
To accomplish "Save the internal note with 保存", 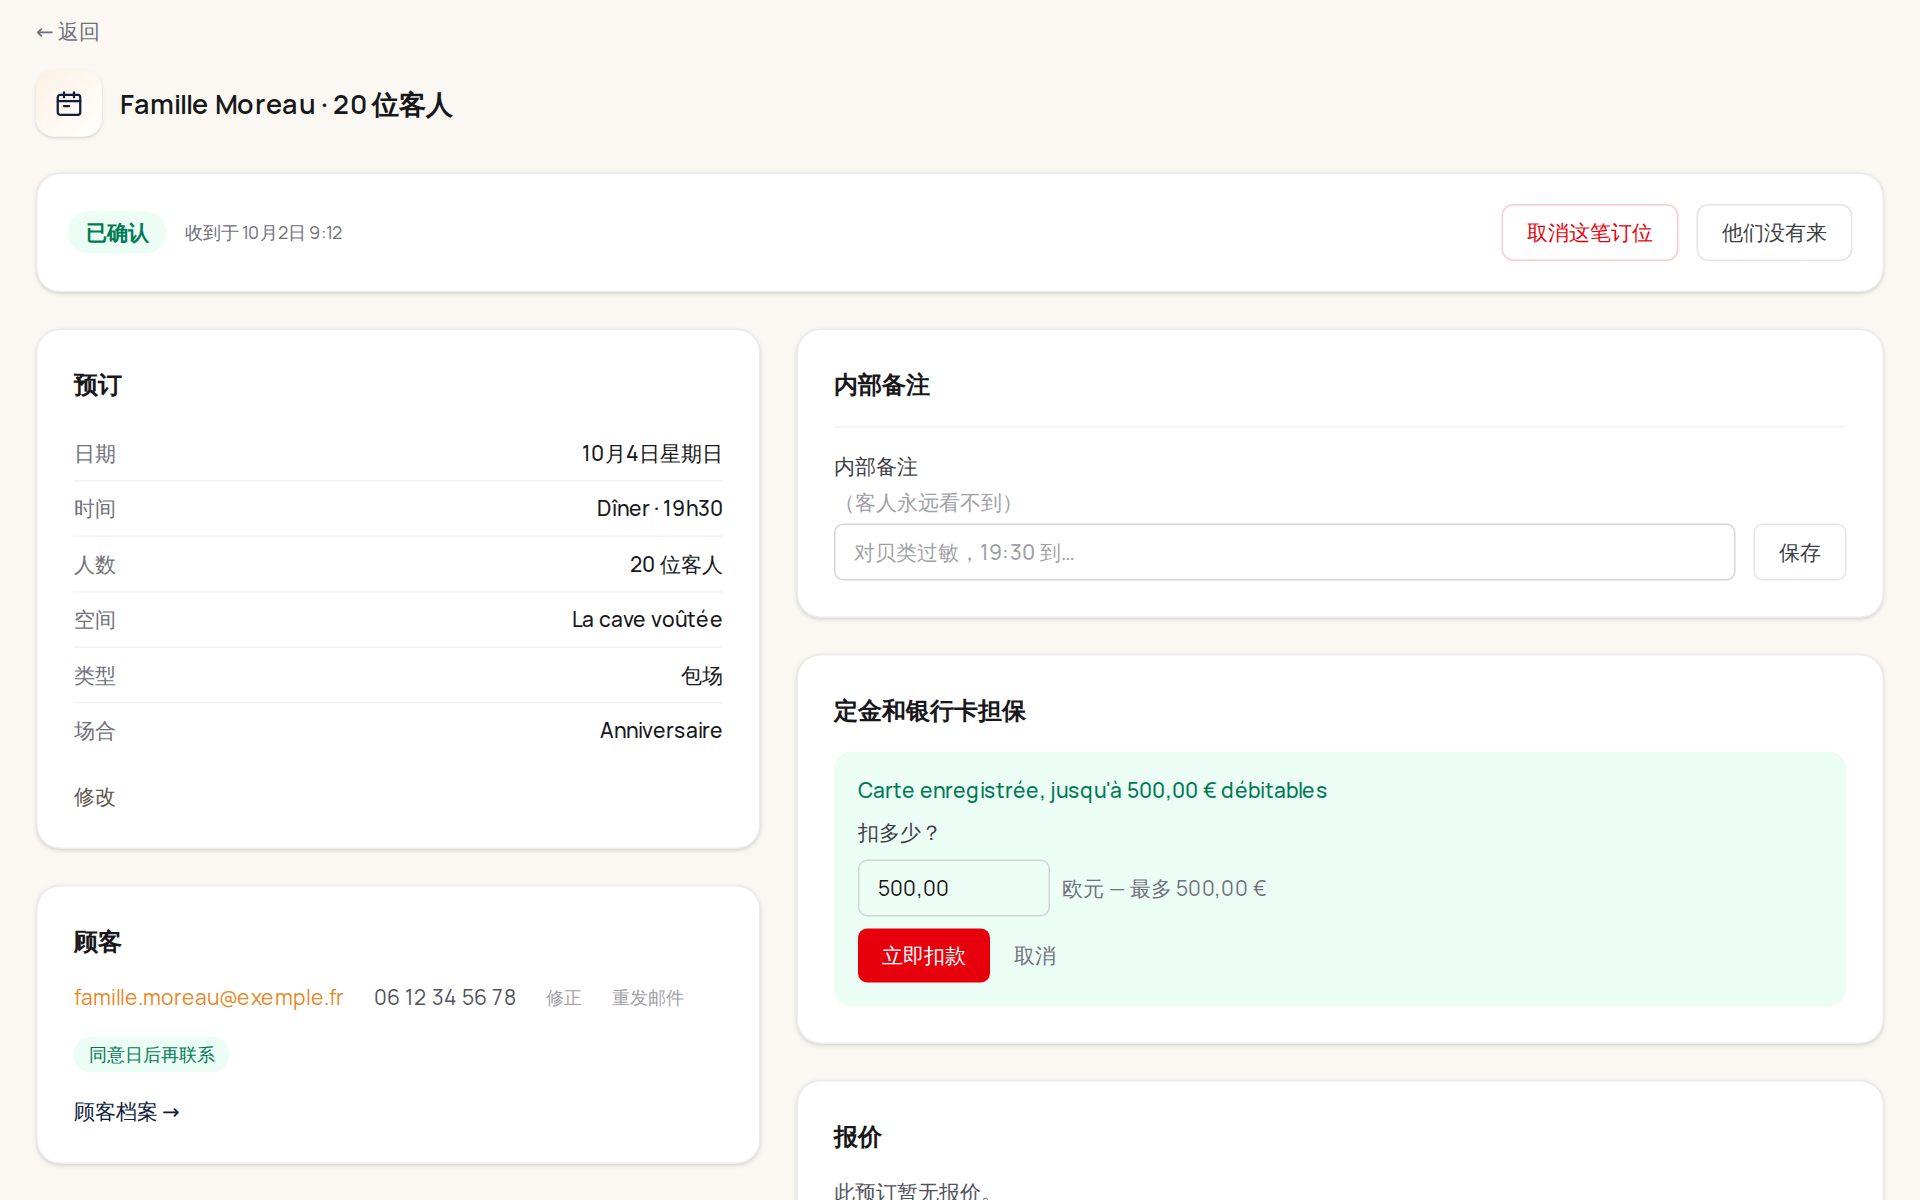I will click(1799, 552).
